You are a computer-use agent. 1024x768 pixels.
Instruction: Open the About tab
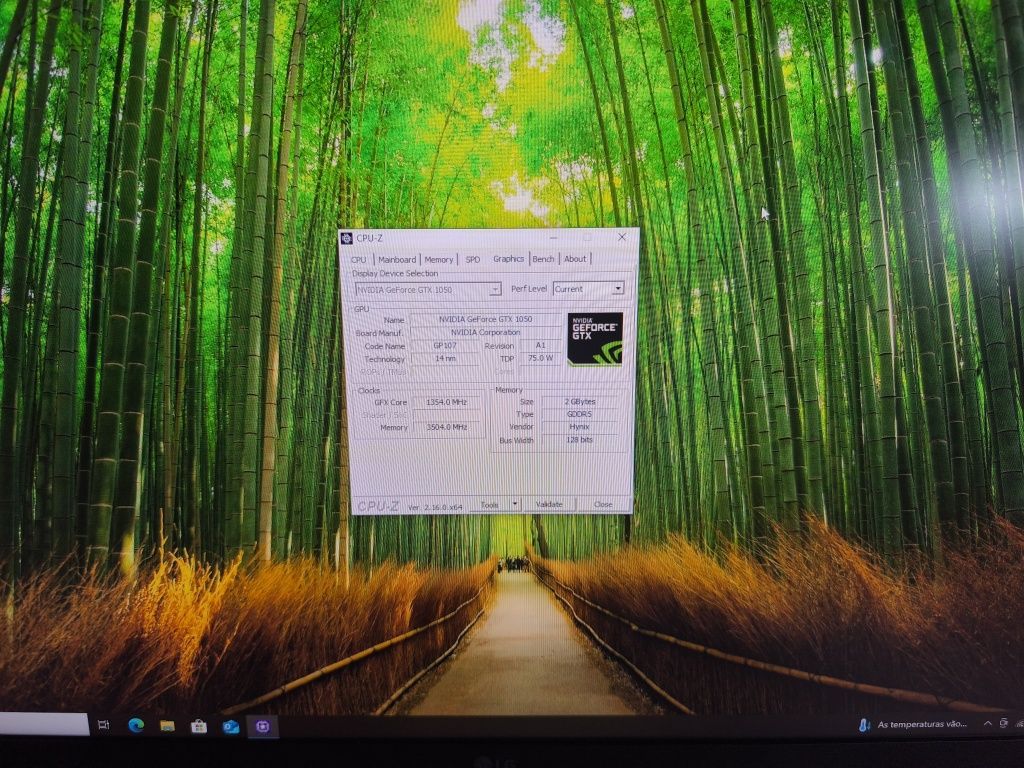(575, 259)
